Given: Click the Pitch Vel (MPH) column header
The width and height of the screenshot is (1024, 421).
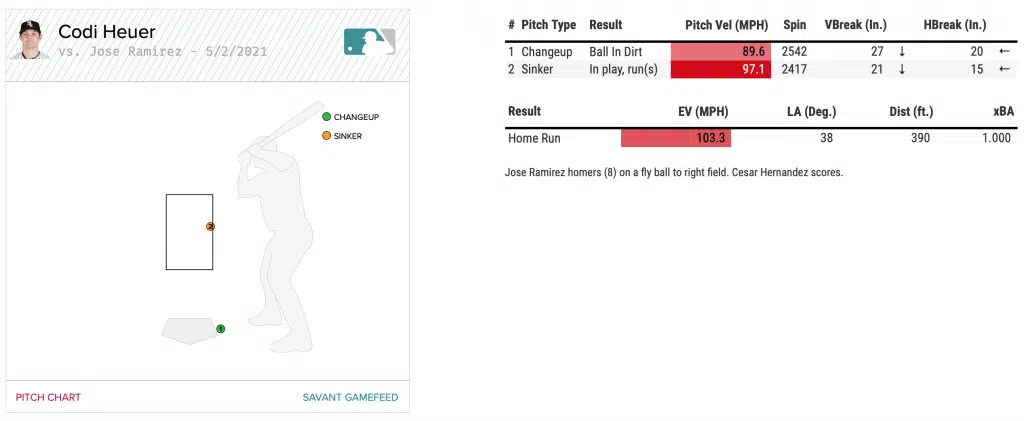Looking at the screenshot, I should [726, 25].
